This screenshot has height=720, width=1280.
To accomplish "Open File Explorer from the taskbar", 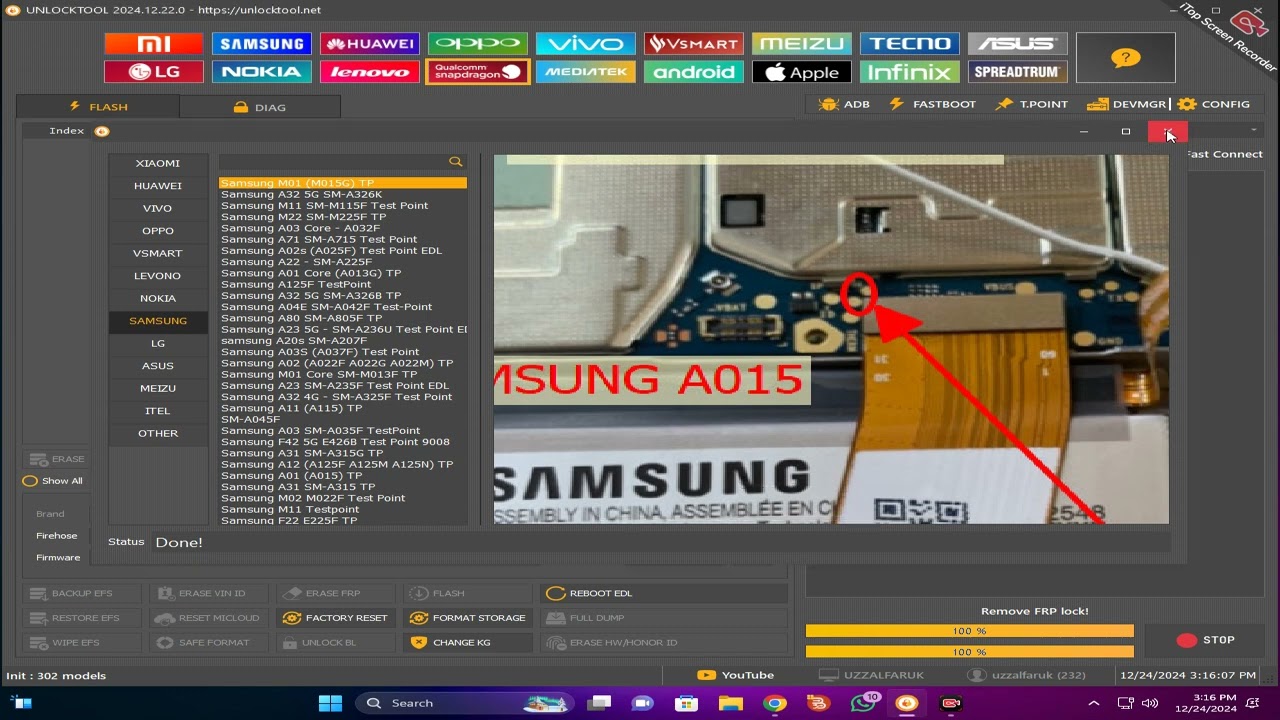I will click(x=730, y=703).
